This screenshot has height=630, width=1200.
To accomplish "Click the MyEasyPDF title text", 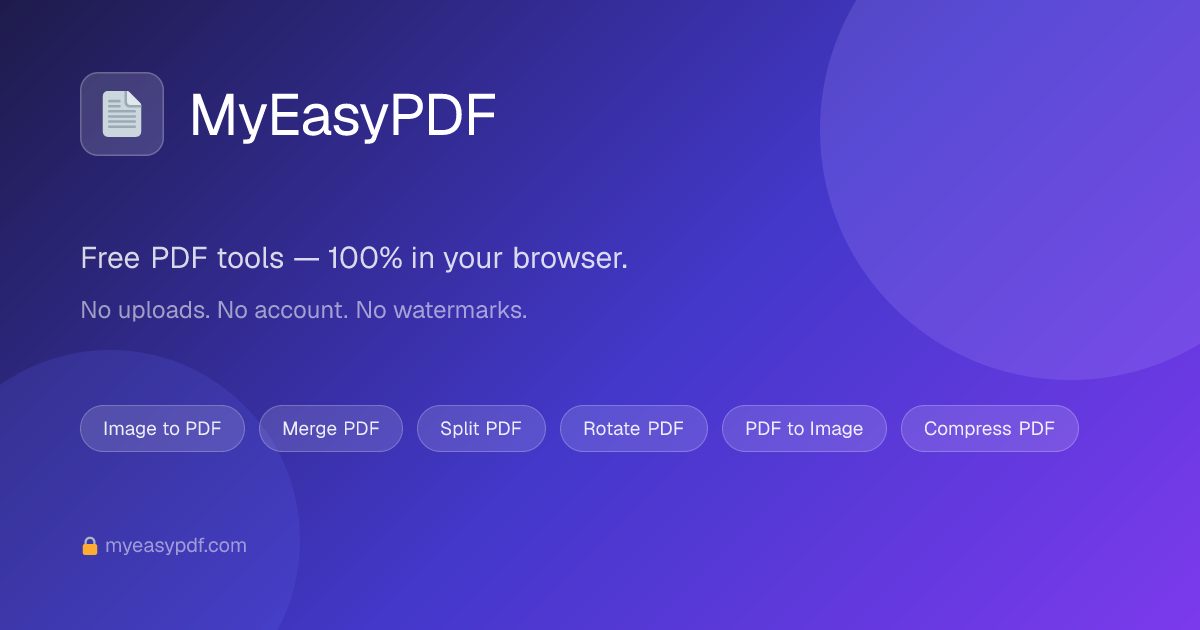I will pos(343,116).
